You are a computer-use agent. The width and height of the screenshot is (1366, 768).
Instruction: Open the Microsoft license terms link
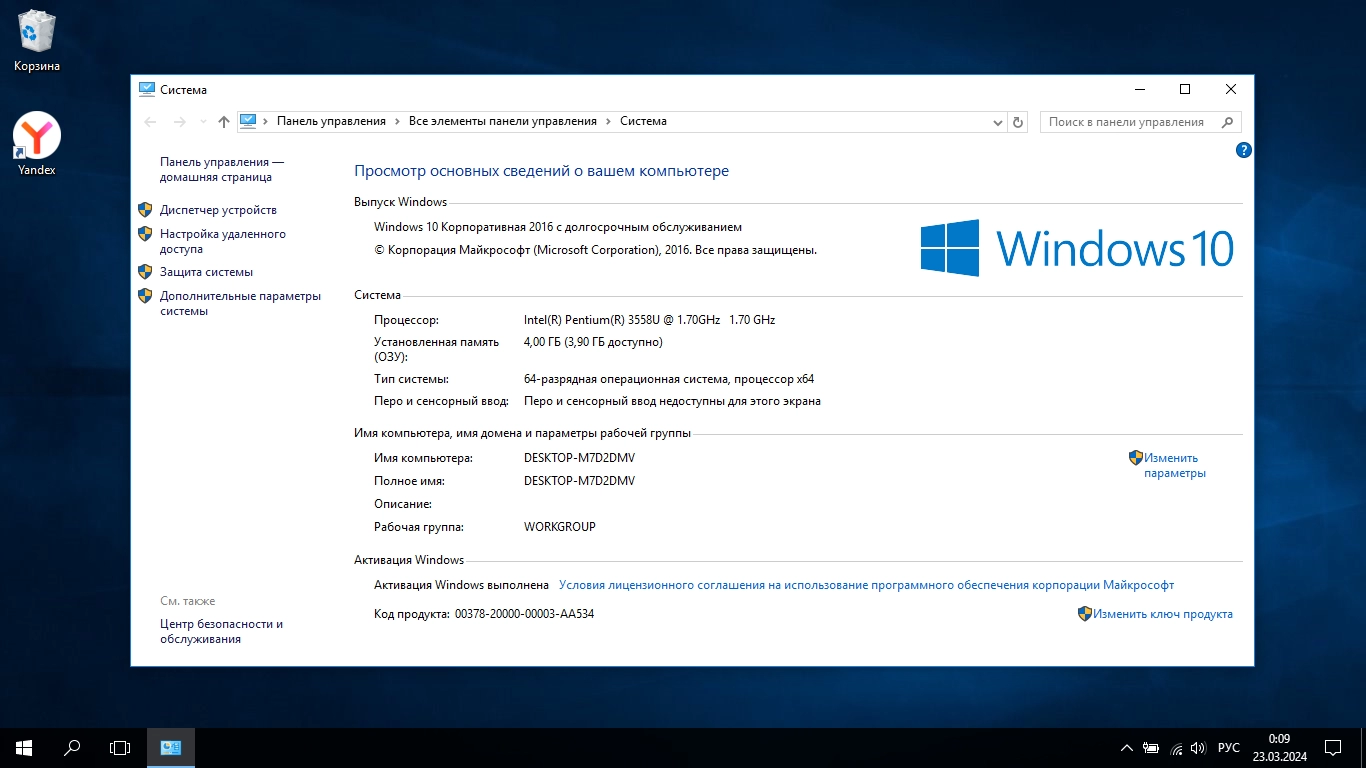coord(866,585)
